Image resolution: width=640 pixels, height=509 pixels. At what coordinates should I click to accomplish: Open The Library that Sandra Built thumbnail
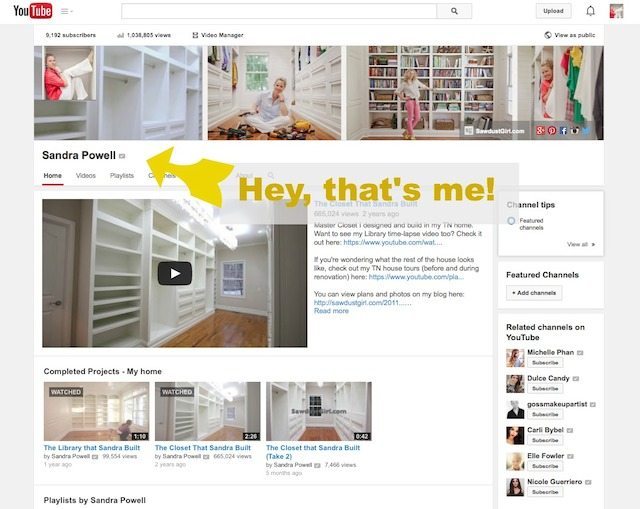click(x=96, y=411)
